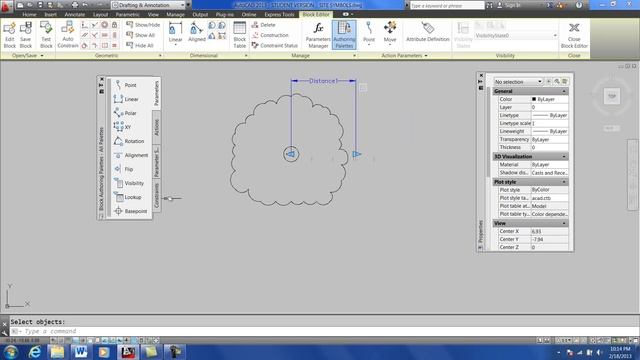Open Constraint Status display

point(275,45)
